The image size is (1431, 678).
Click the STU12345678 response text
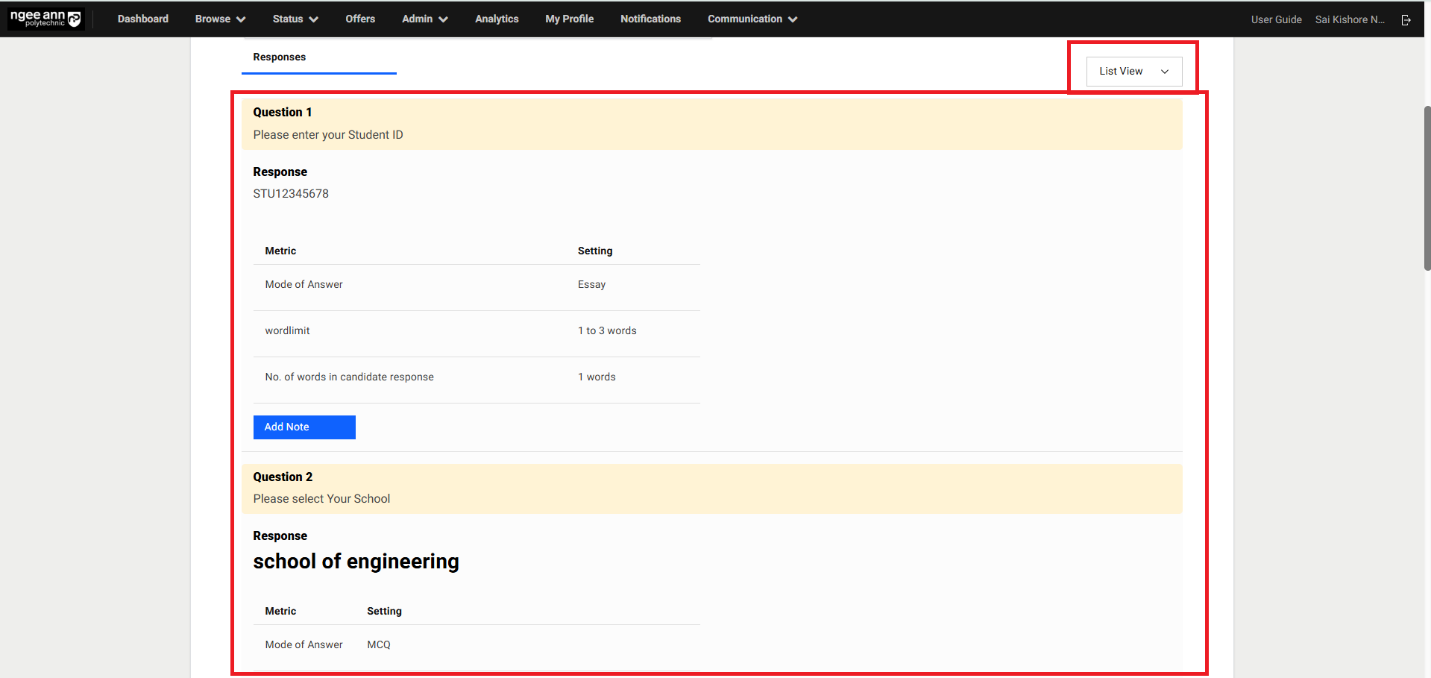291,194
